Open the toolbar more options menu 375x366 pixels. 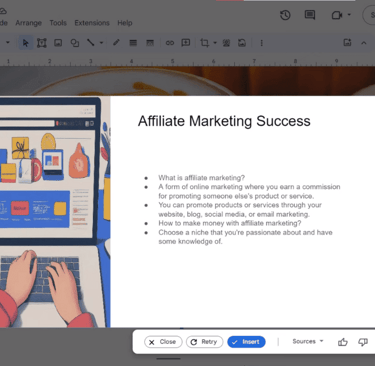pos(262,43)
